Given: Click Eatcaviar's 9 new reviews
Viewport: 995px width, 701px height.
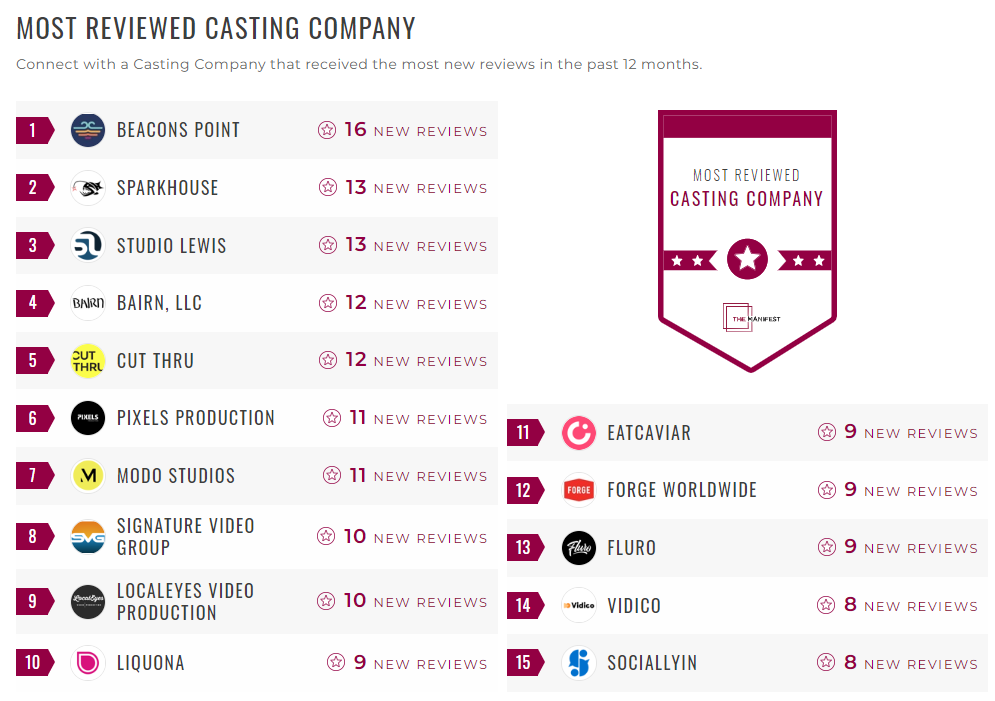Looking at the screenshot, I should coord(897,433).
